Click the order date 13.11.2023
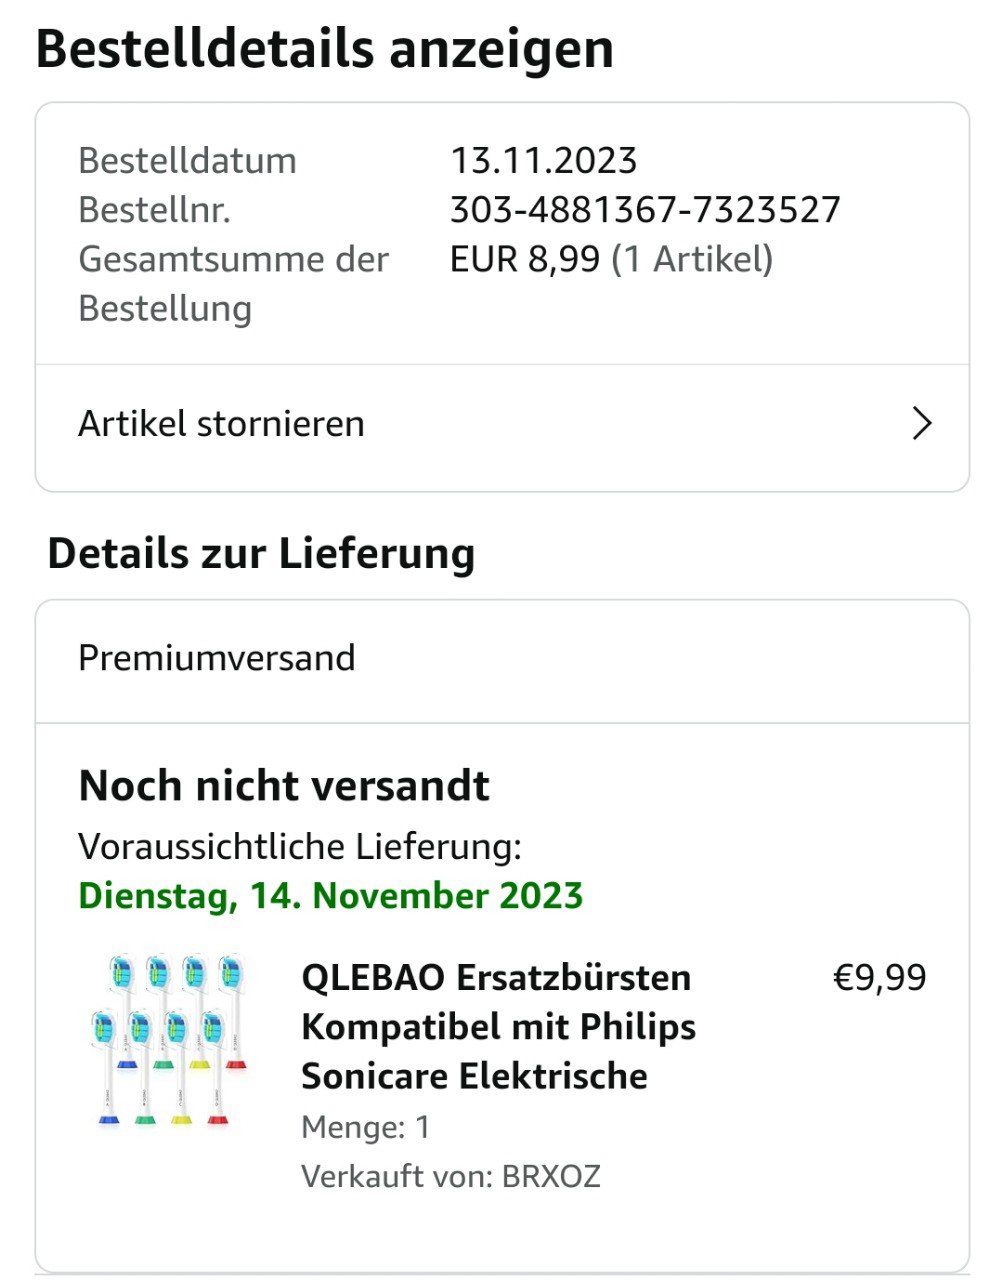 543,161
